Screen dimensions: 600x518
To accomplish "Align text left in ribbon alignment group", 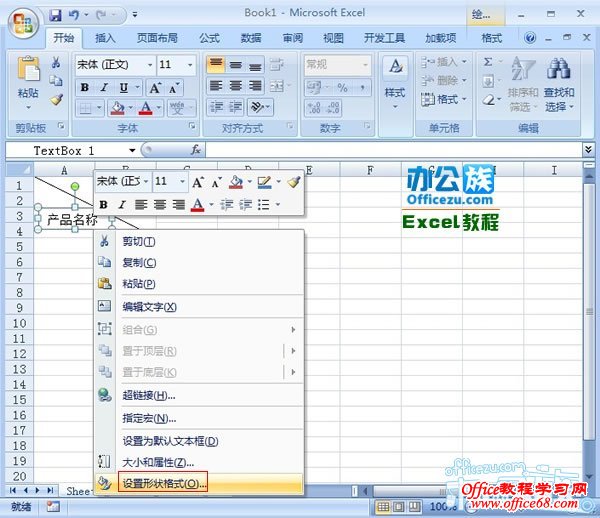I will [x=216, y=86].
